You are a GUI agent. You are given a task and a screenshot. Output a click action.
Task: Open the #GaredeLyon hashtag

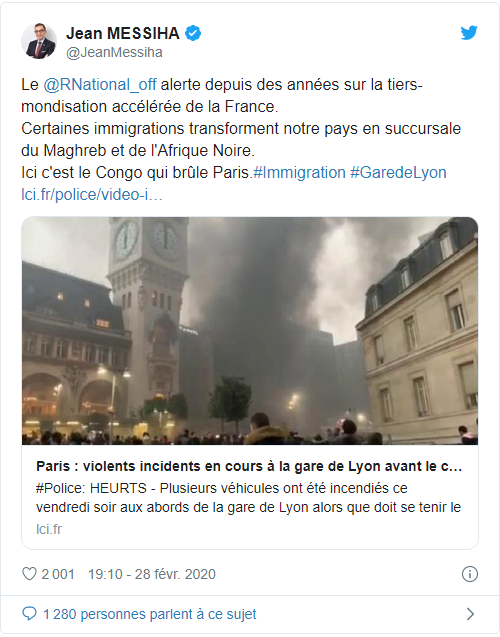[398, 173]
